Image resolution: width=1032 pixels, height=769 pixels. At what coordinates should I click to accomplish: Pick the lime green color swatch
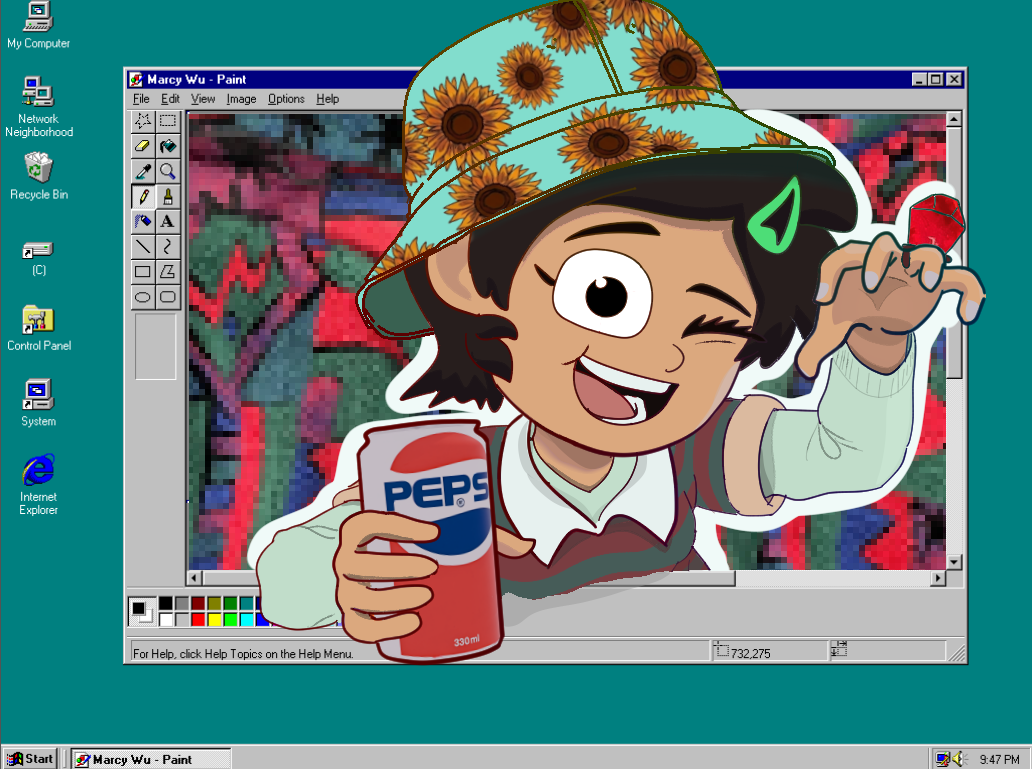click(x=230, y=620)
